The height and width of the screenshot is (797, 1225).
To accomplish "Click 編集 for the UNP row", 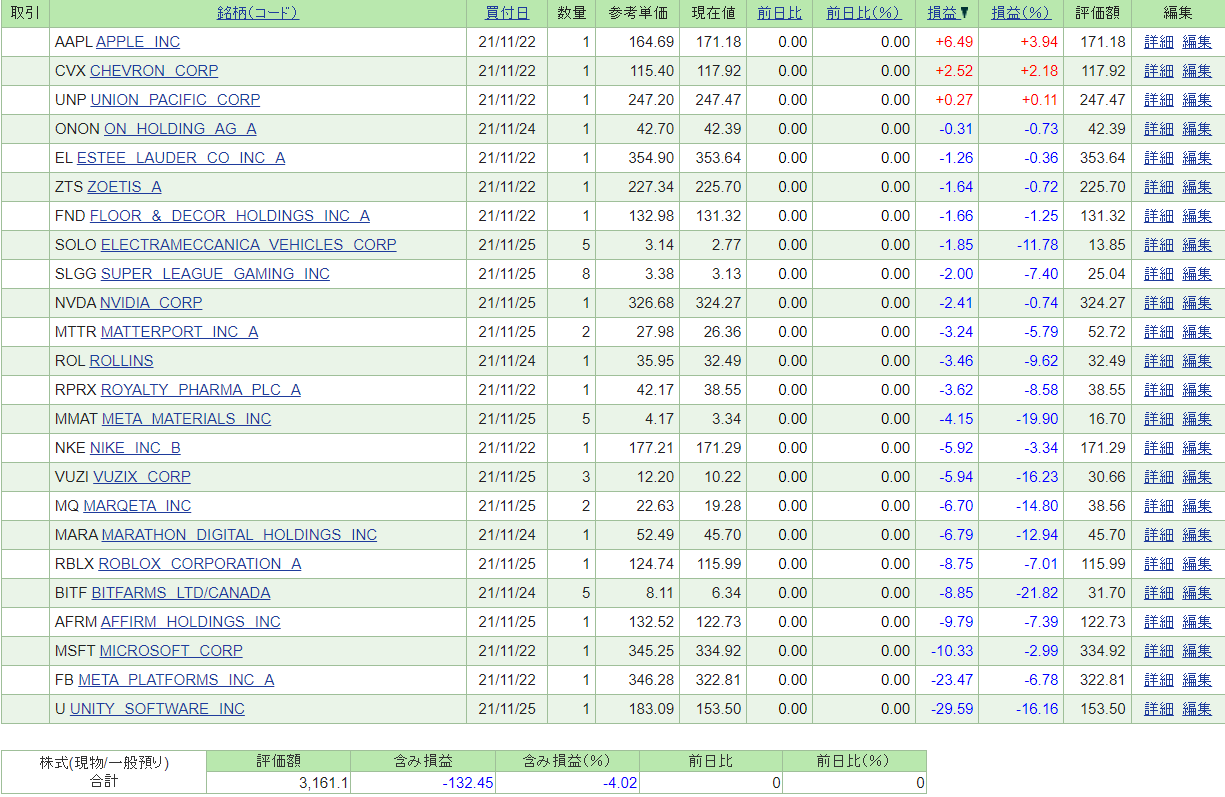I will click(1197, 100).
